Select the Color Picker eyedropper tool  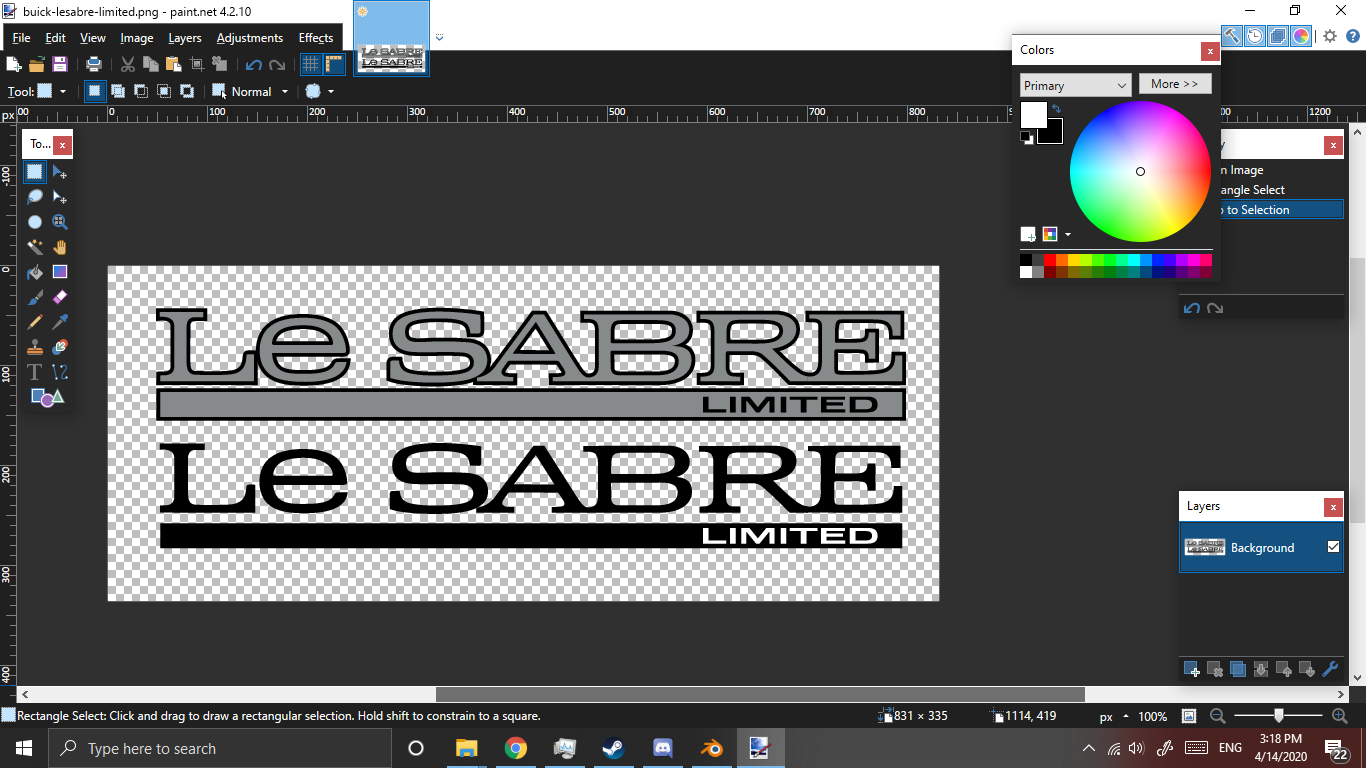pyautogui.click(x=60, y=322)
